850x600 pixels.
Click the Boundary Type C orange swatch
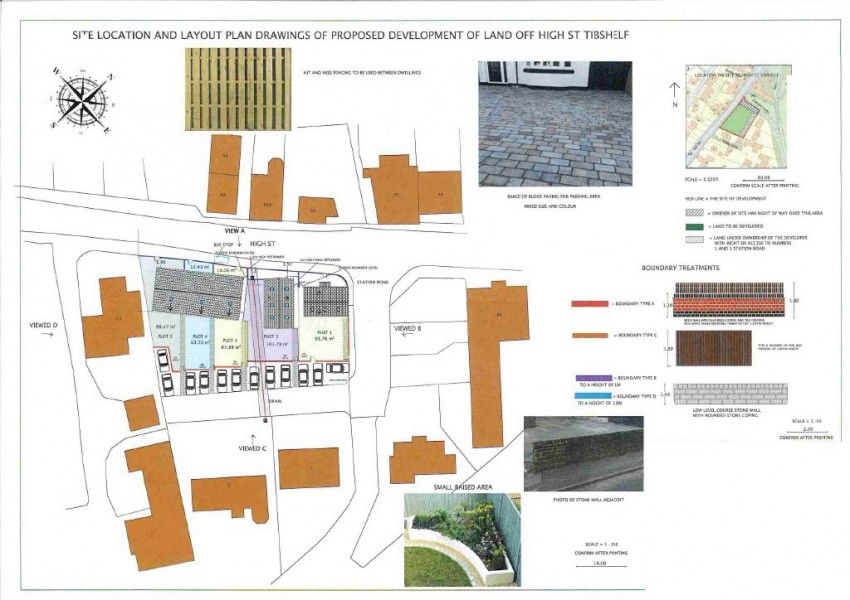pyautogui.click(x=590, y=335)
